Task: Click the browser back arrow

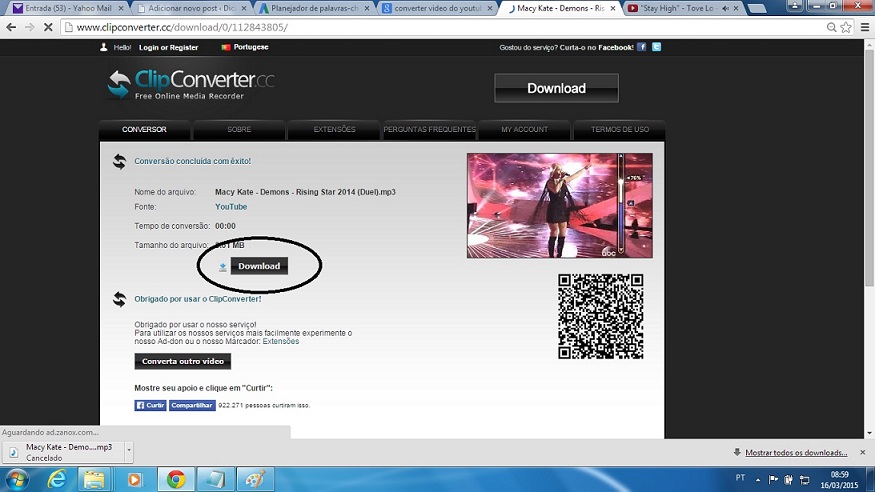Action: click(x=11, y=27)
